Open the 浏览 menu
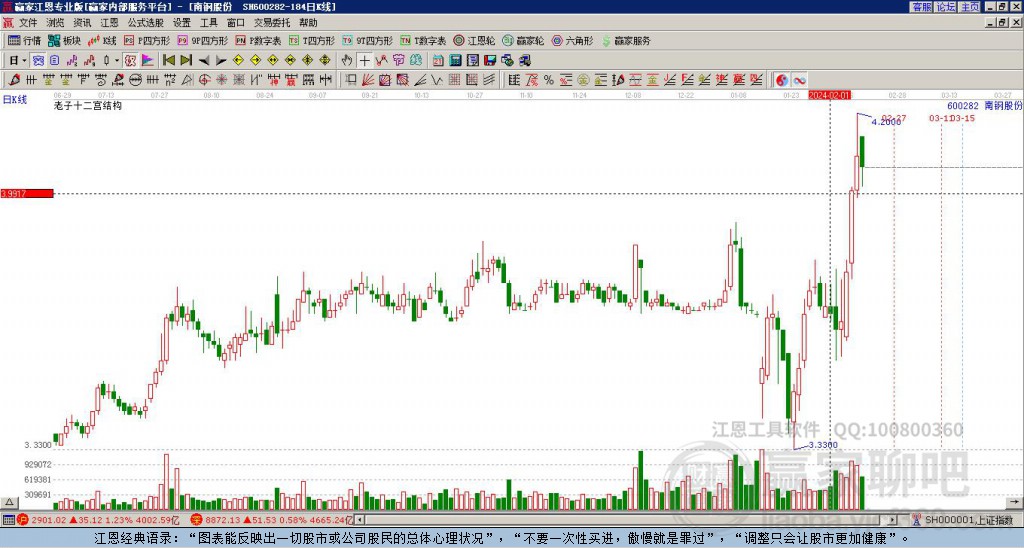 (x=55, y=23)
